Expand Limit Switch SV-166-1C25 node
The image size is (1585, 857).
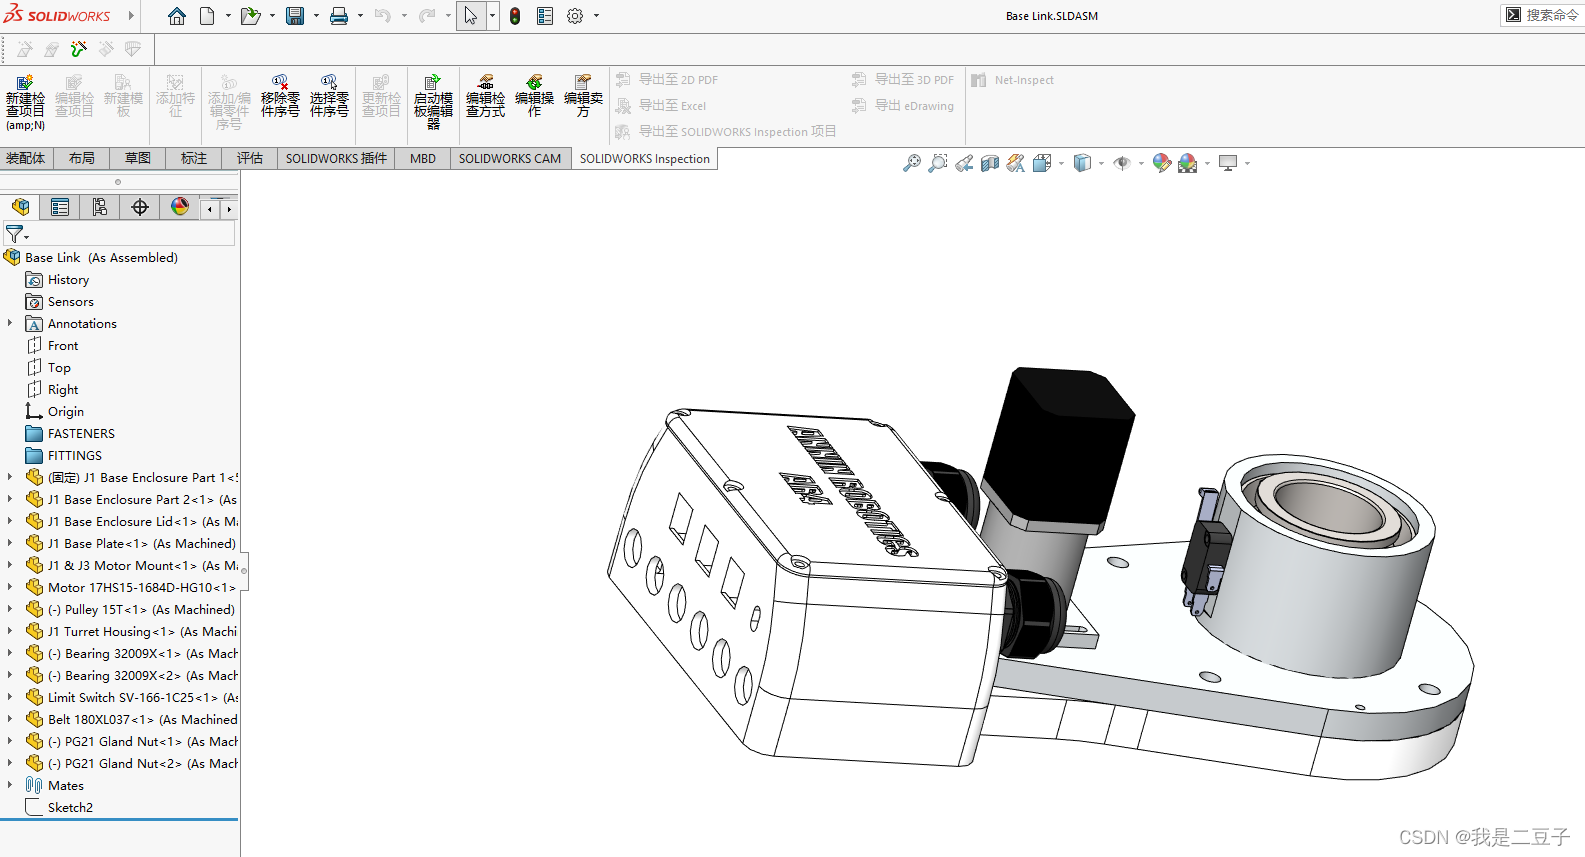pyautogui.click(x=10, y=697)
